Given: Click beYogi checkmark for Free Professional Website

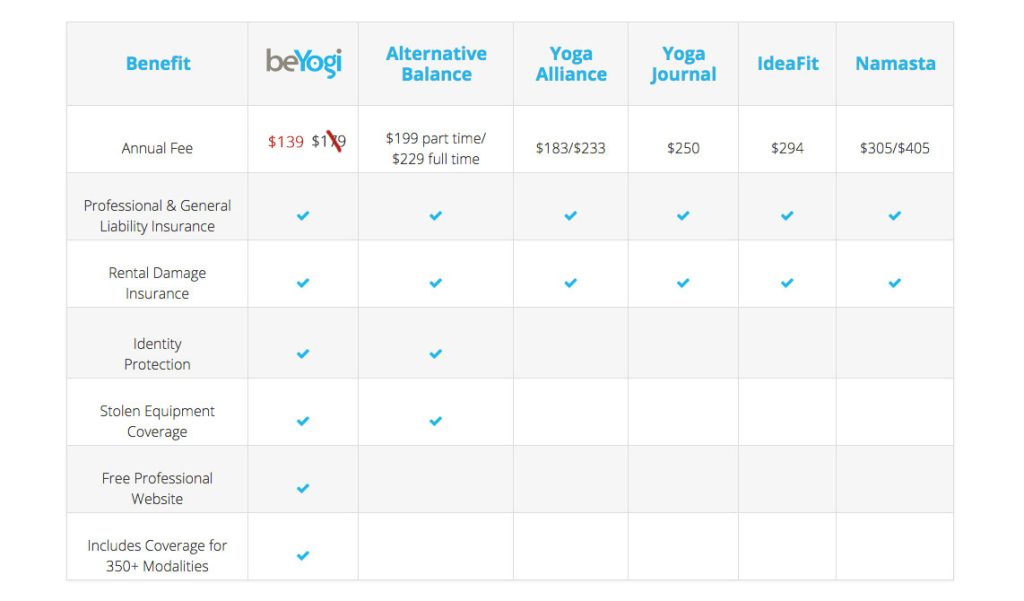Looking at the screenshot, I should coord(303,488).
